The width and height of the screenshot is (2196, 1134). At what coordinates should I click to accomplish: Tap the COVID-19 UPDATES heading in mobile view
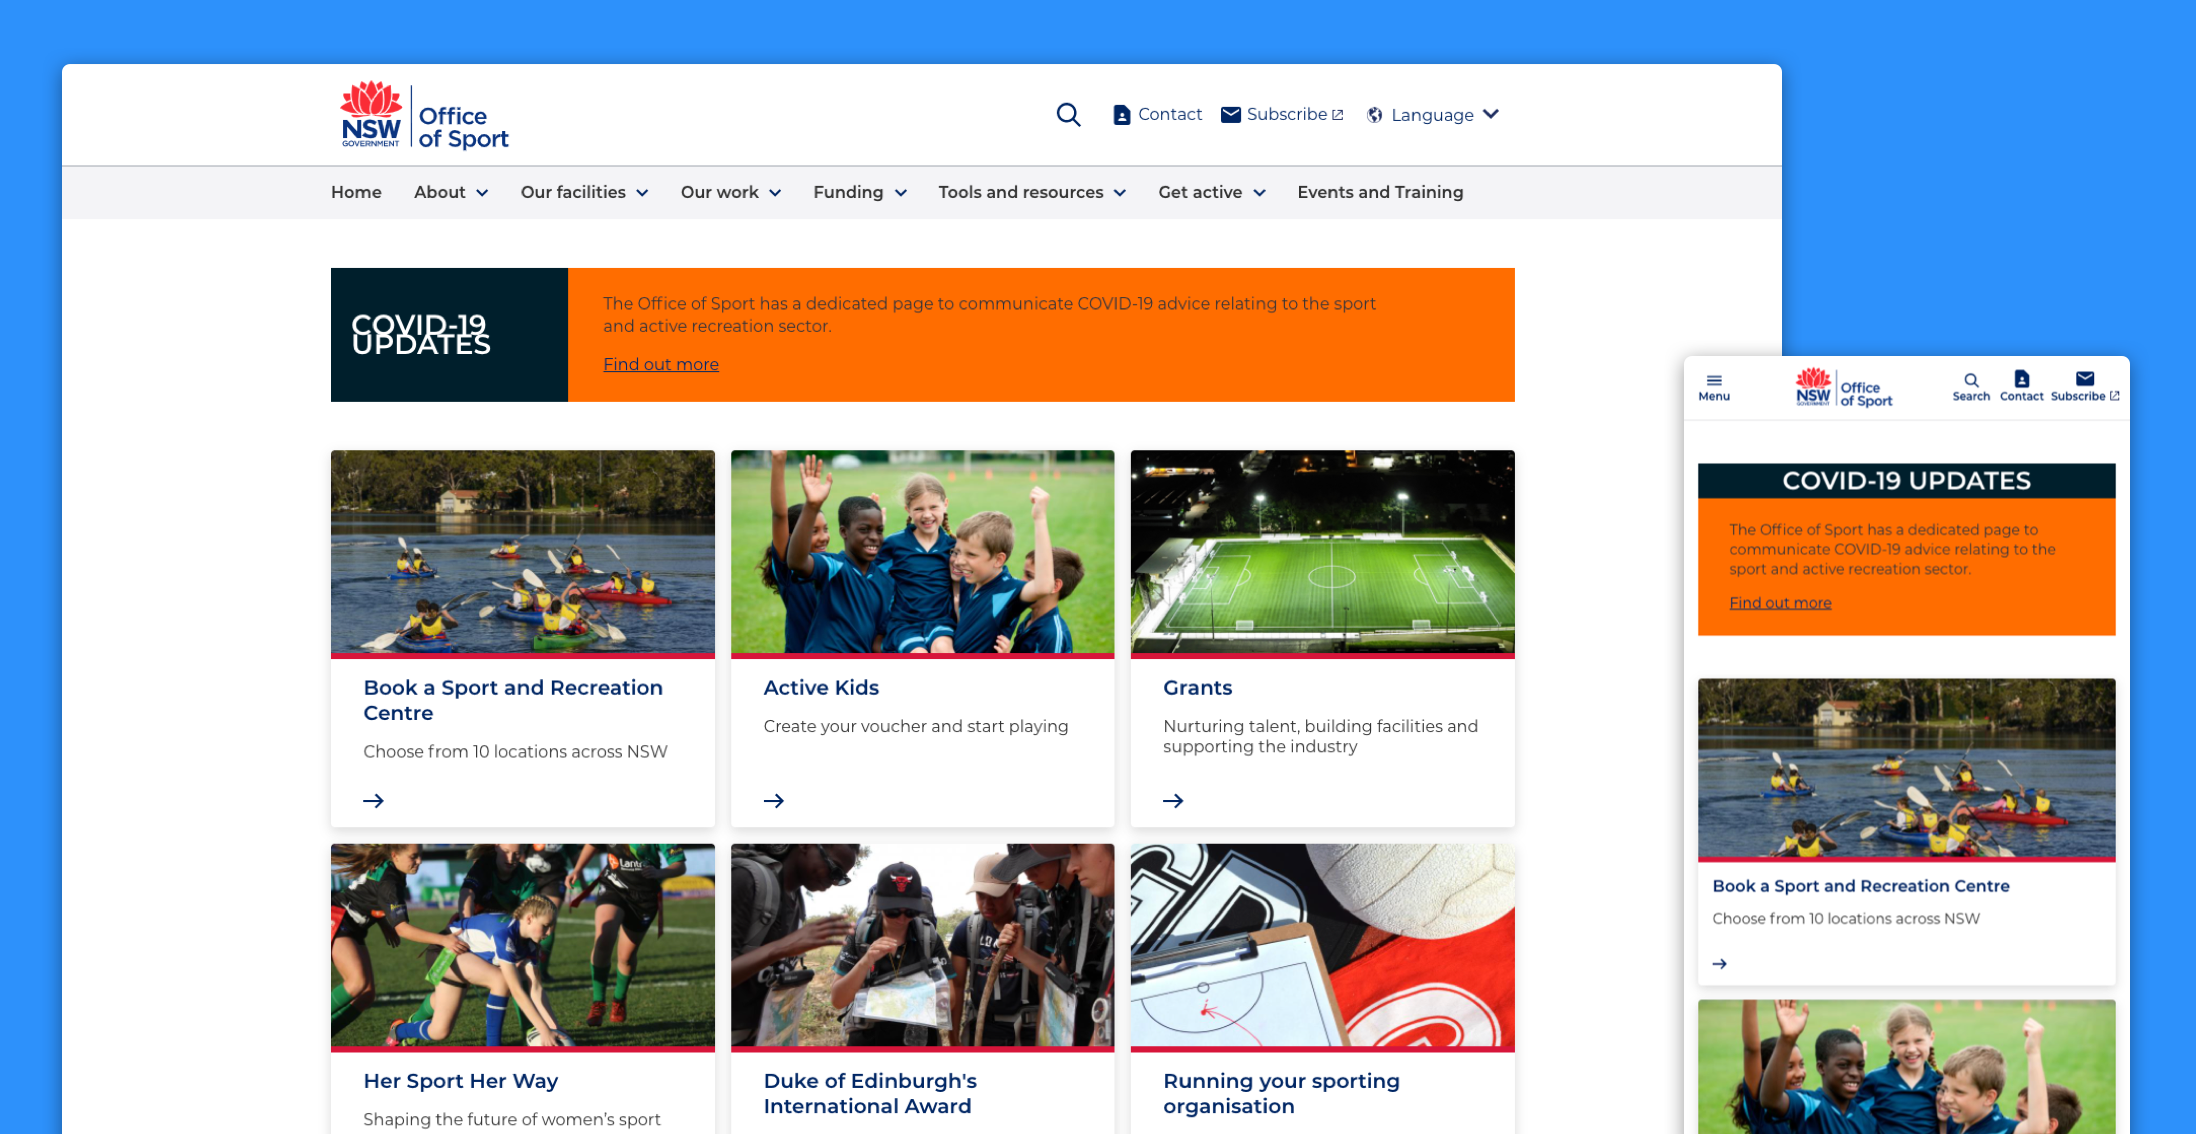pyautogui.click(x=1906, y=481)
